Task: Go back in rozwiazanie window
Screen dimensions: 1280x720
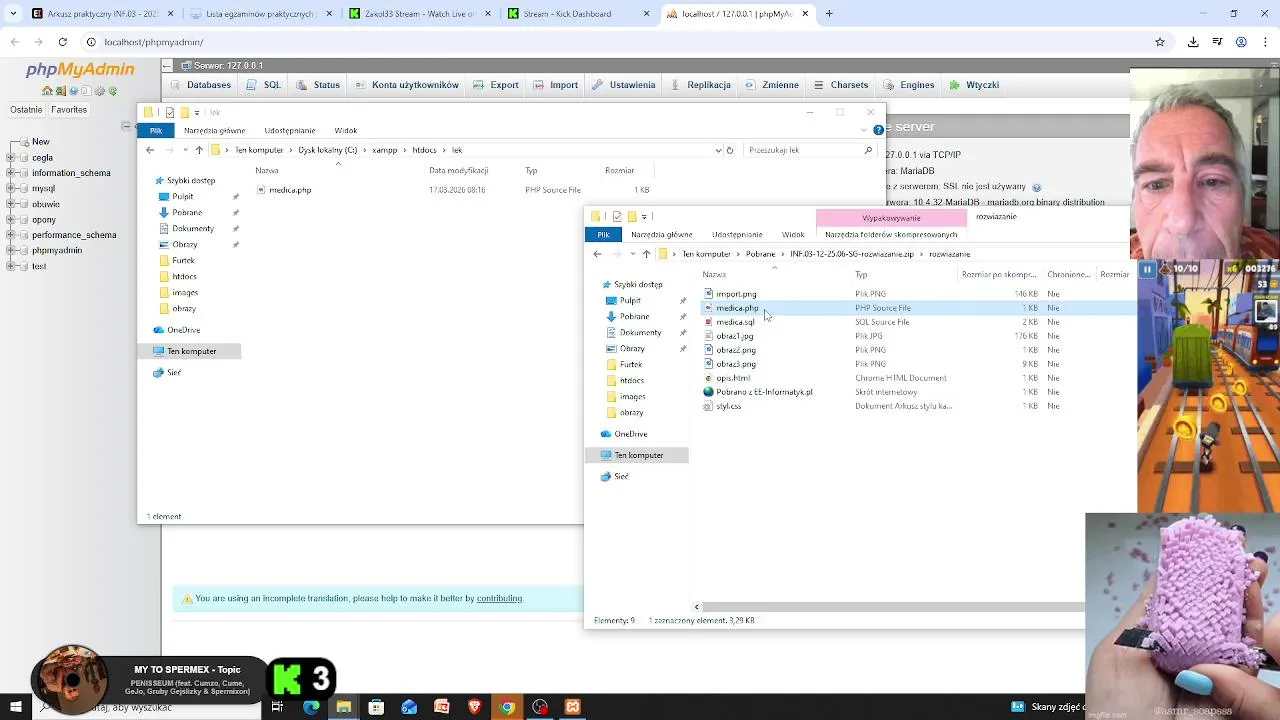Action: point(597,254)
